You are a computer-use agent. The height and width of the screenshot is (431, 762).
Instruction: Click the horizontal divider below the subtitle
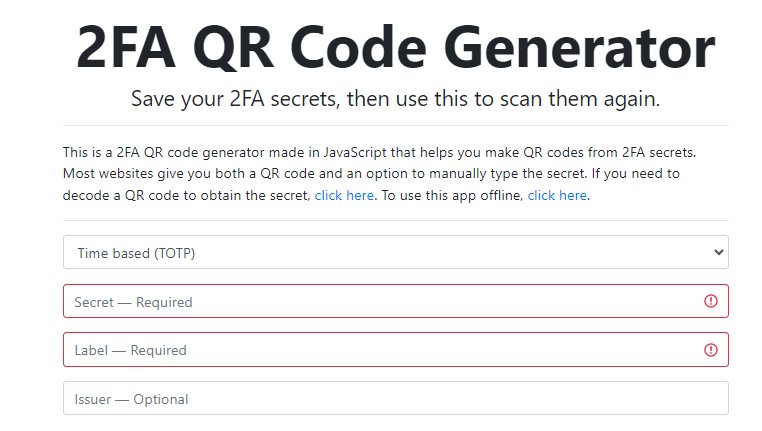395,125
